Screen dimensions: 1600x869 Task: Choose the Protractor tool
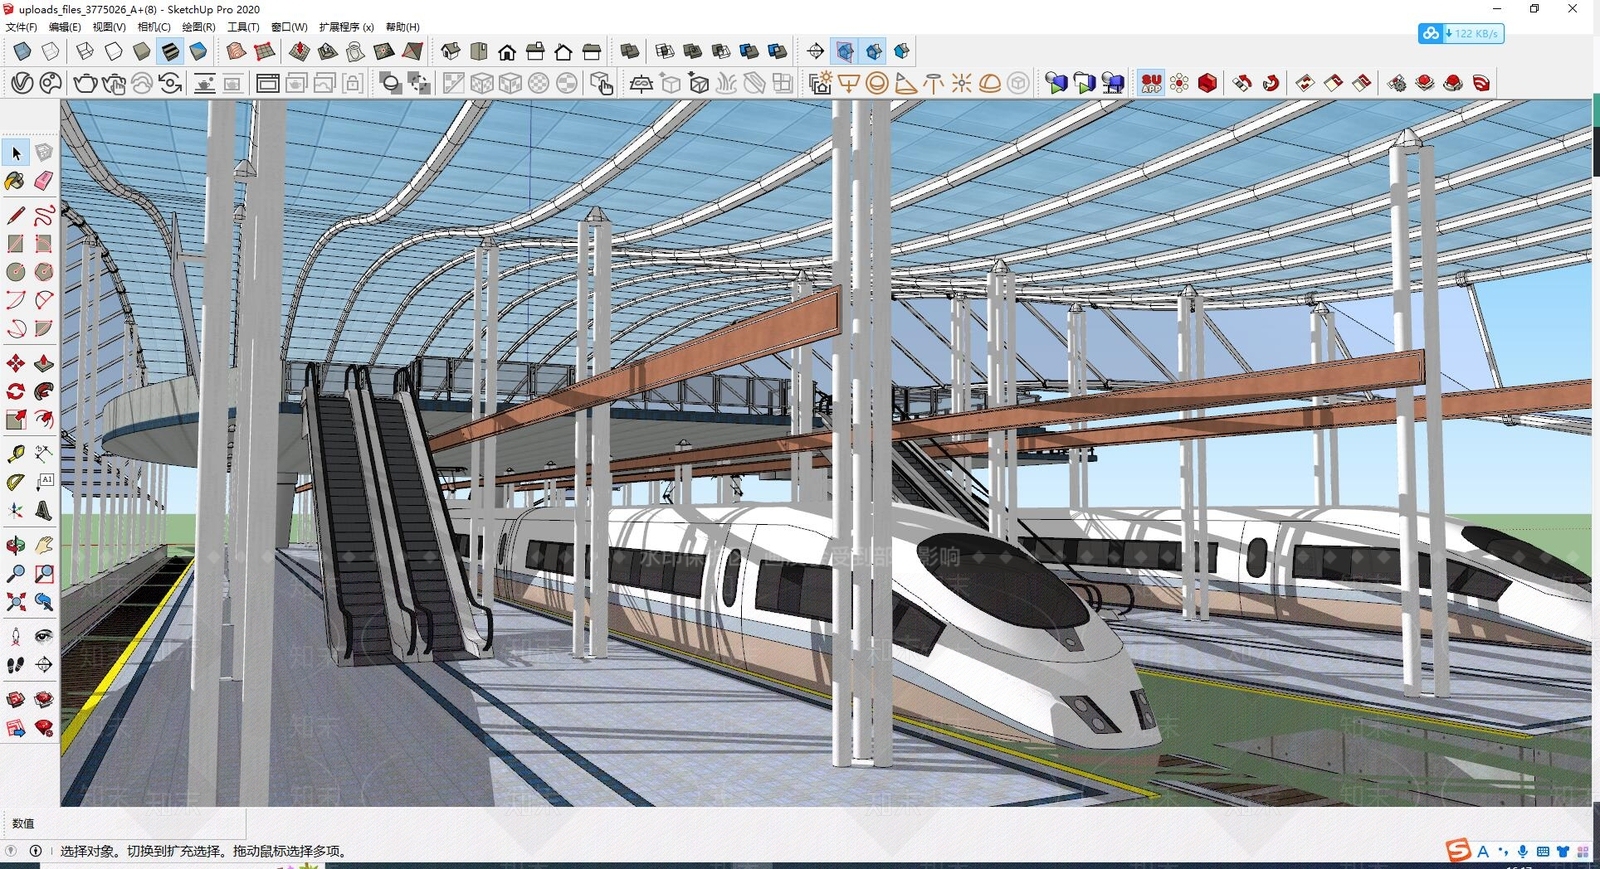point(15,481)
